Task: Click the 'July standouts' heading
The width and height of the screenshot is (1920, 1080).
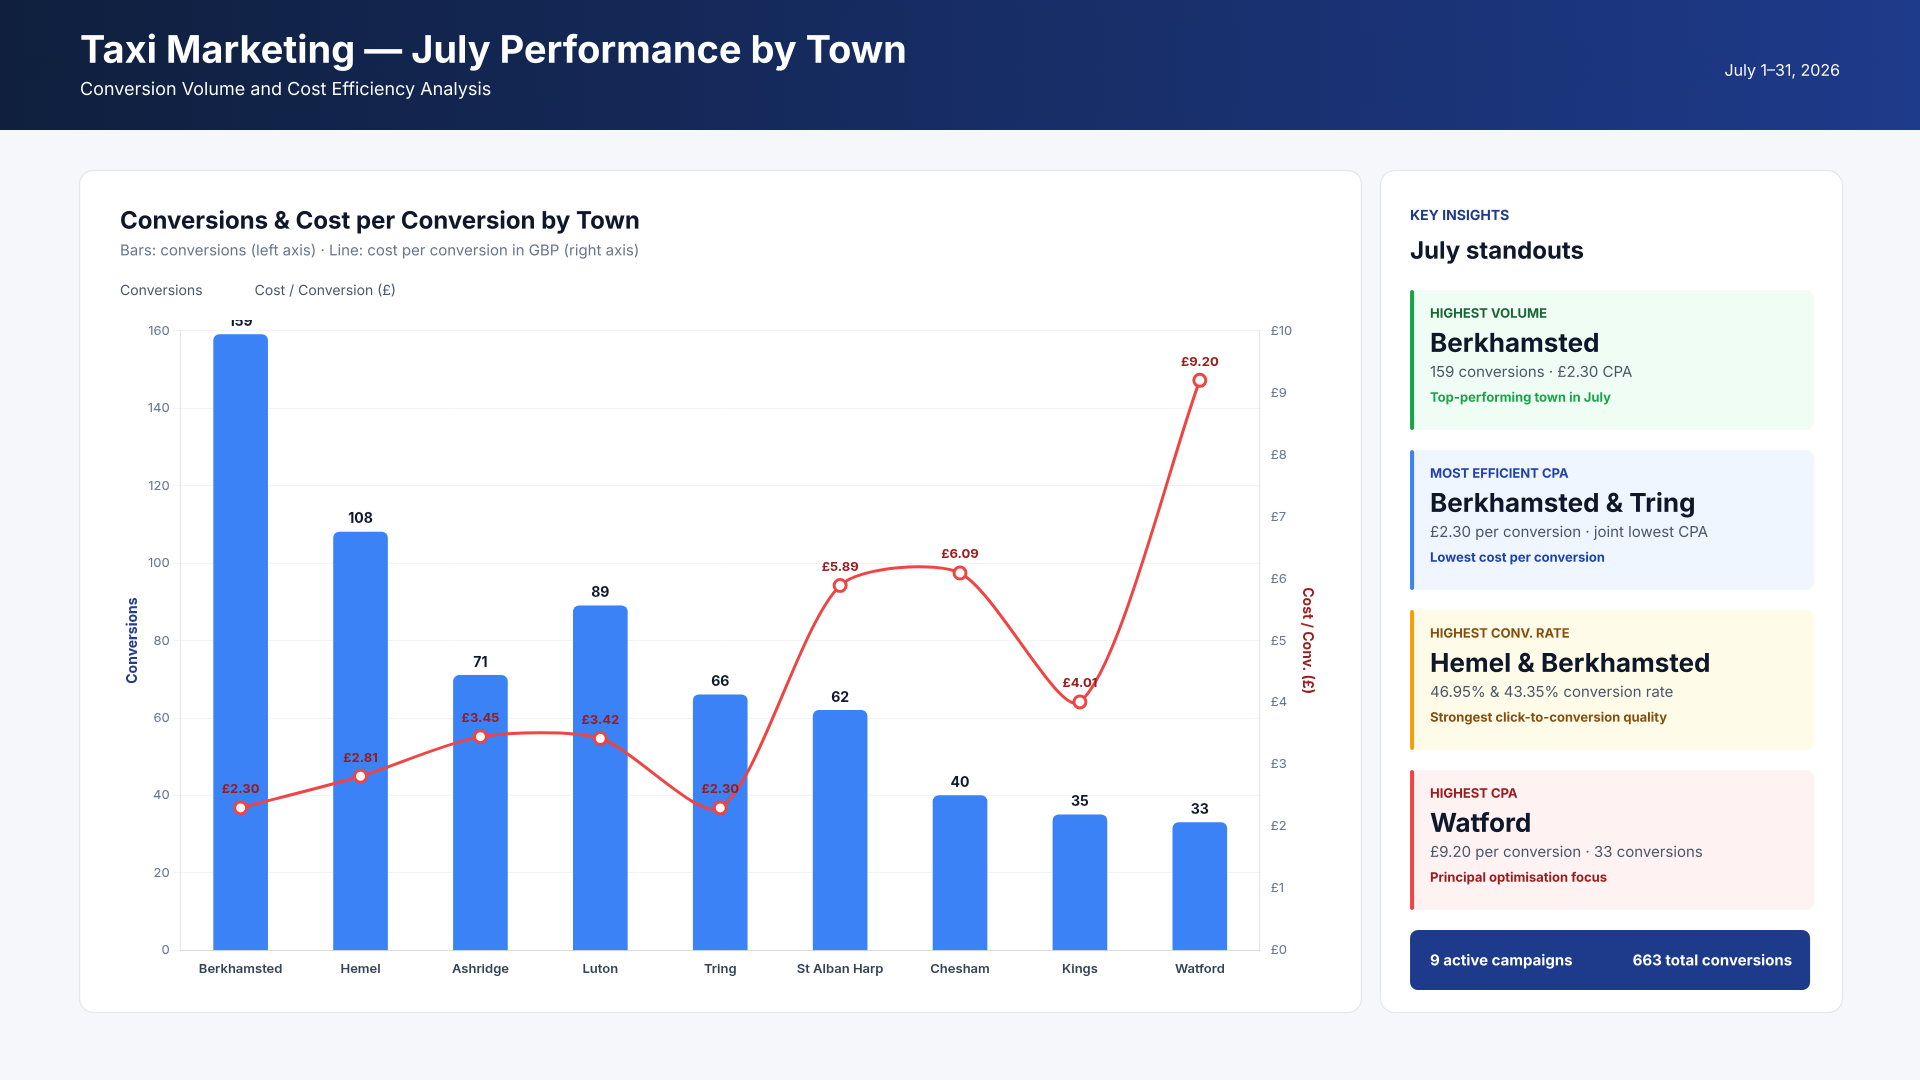Action: [x=1497, y=250]
